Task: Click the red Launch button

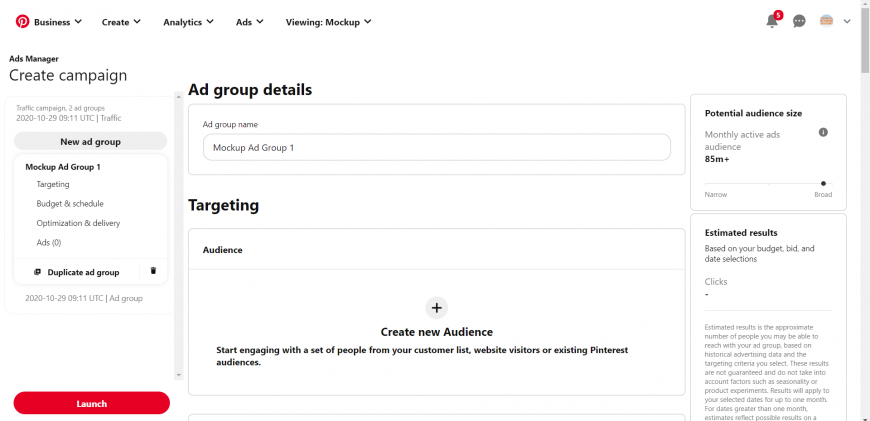Action: (x=92, y=403)
